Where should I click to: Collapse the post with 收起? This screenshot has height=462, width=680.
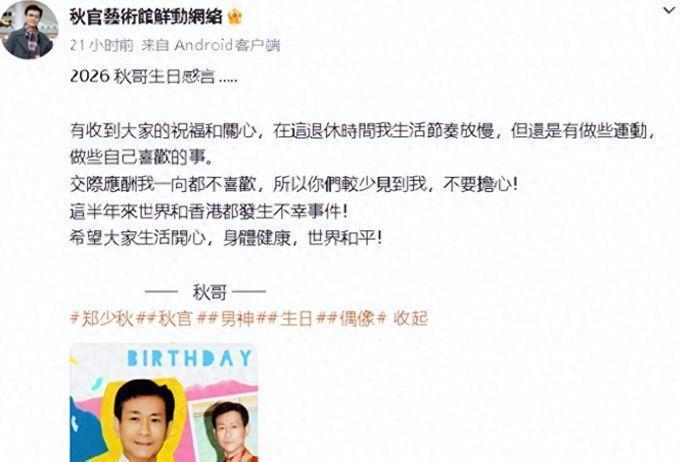coord(410,319)
